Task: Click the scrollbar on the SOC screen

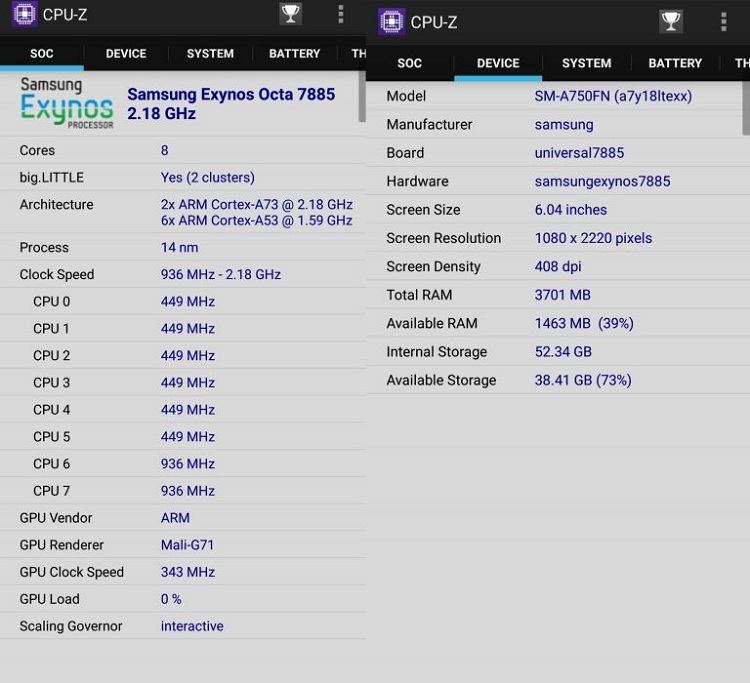Action: 362,97
